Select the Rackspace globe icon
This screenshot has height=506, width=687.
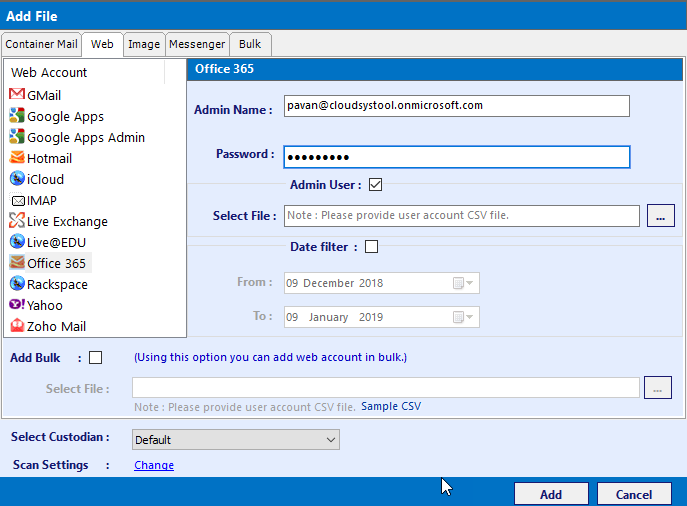coord(17,283)
